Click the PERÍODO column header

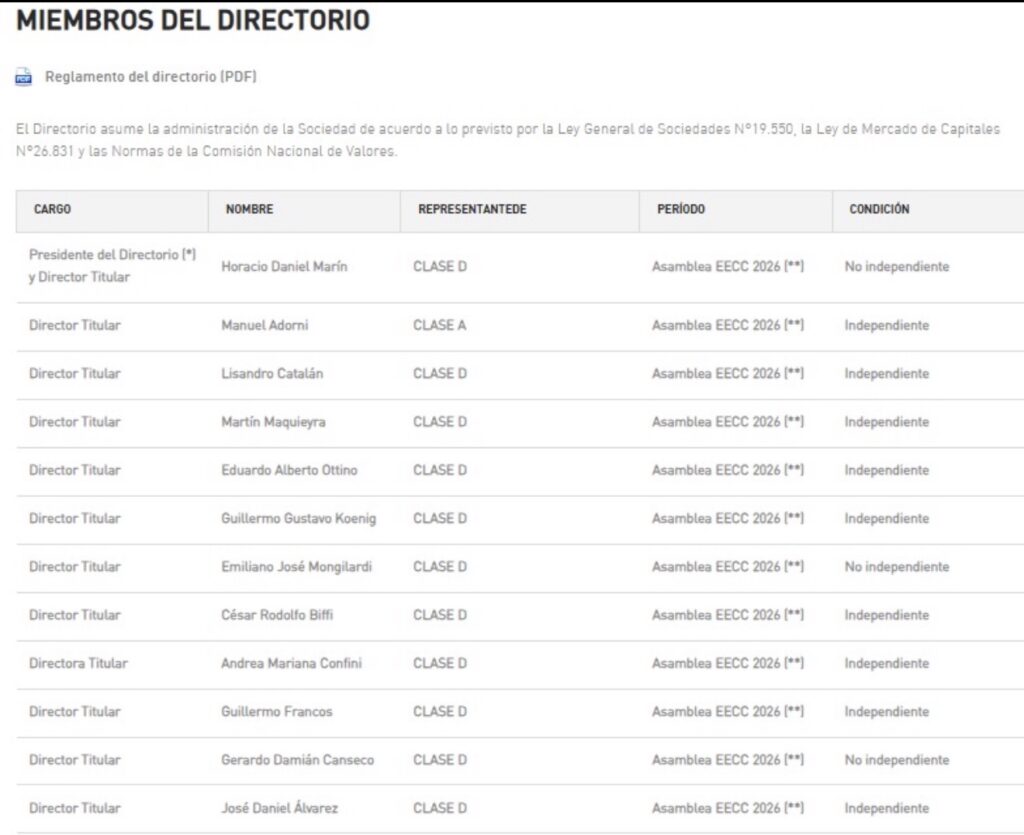[680, 209]
